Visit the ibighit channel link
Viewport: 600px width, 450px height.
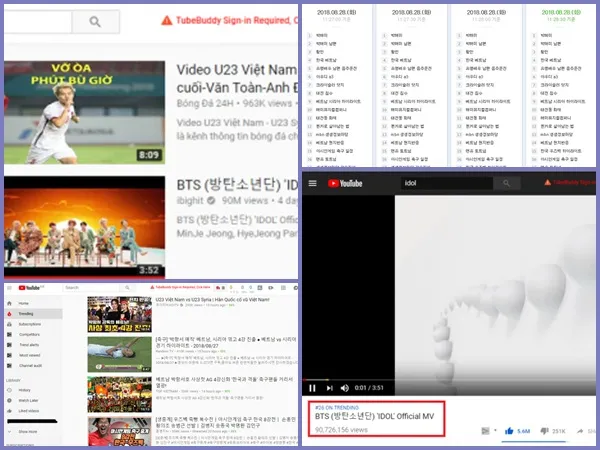pyautogui.click(x=190, y=201)
